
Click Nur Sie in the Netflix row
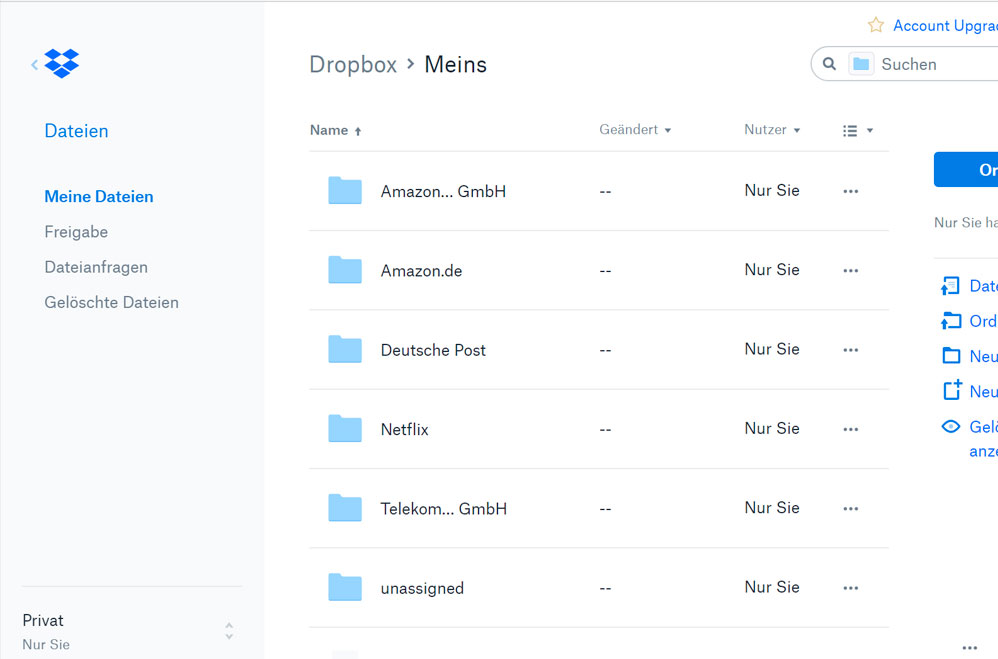tap(772, 428)
